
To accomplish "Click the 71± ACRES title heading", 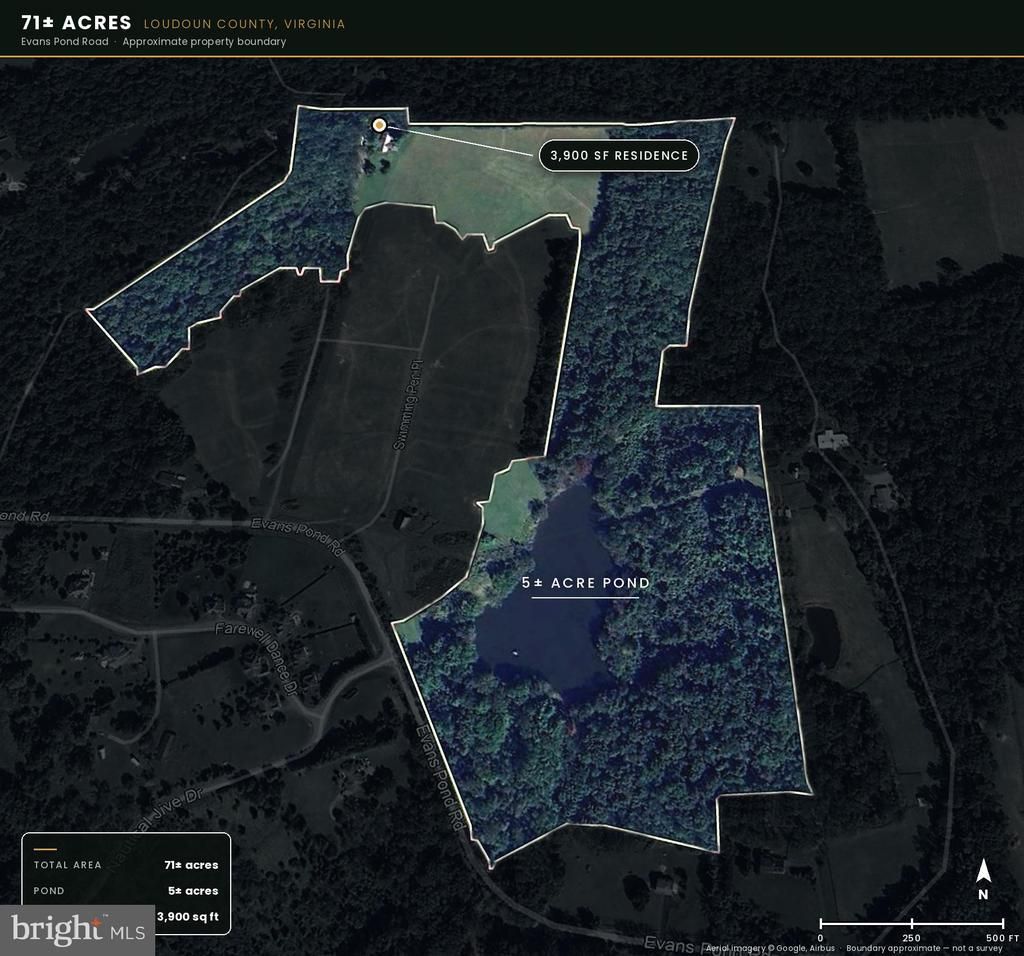I will pyautogui.click(x=76, y=23).
